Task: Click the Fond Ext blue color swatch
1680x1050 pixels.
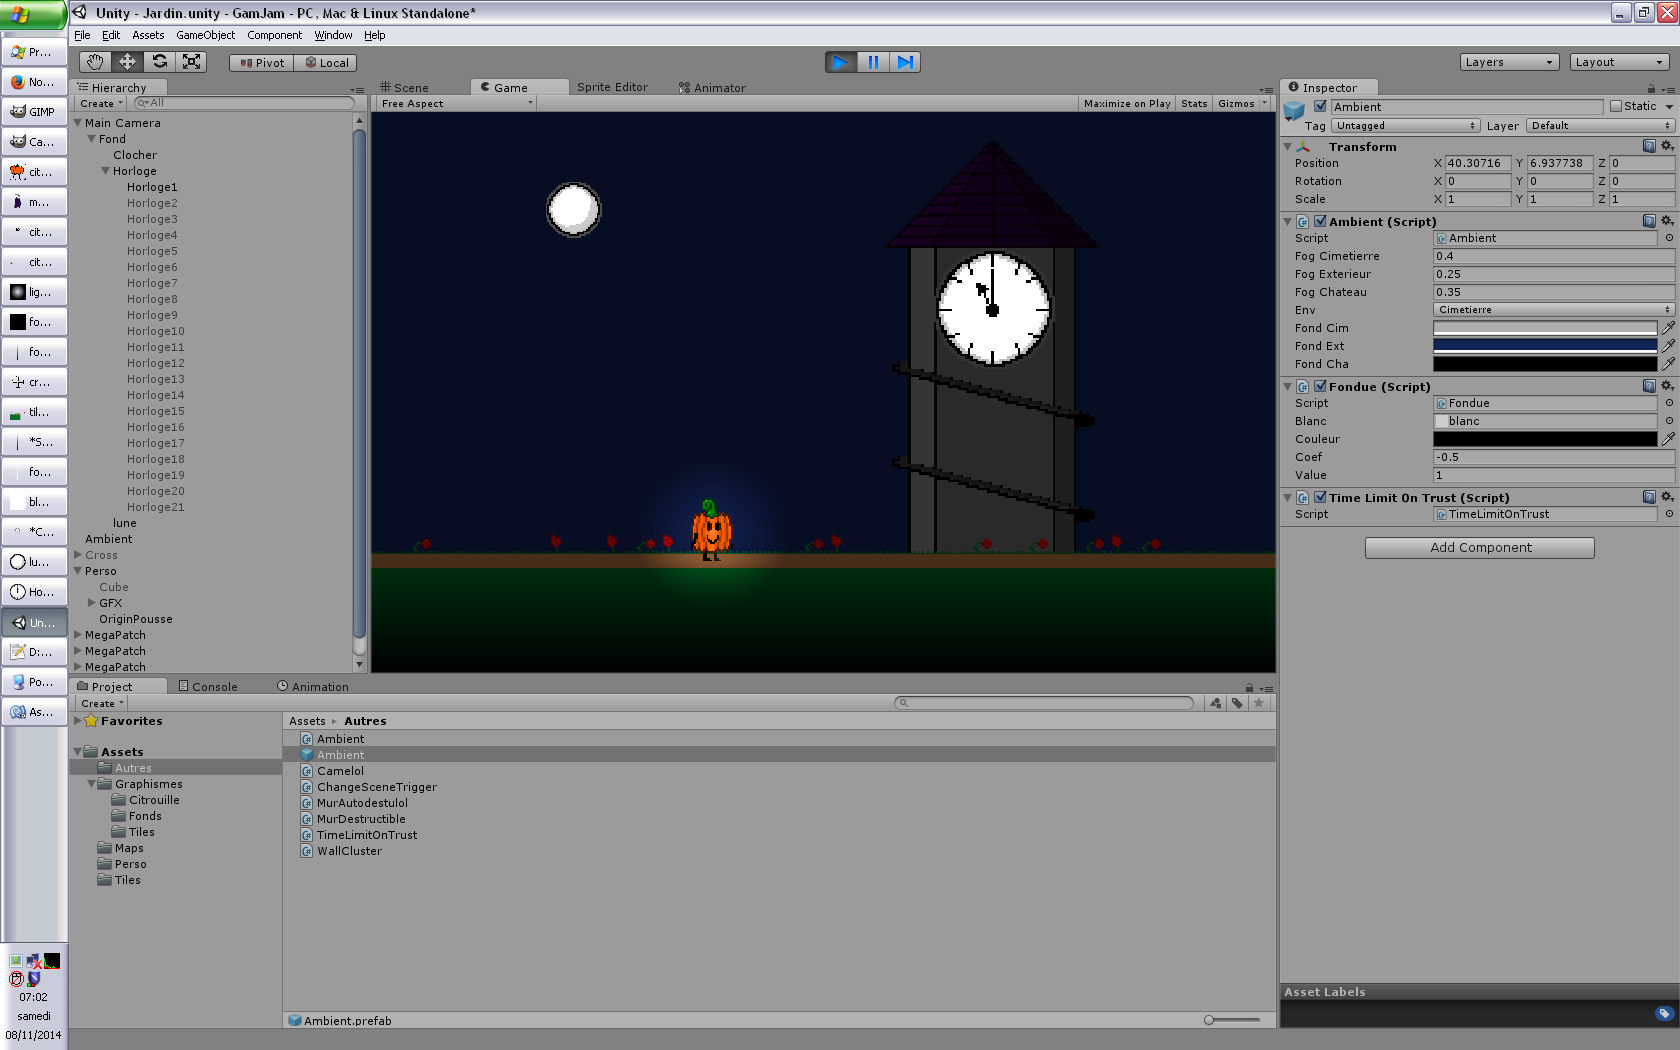Action: [x=1544, y=346]
